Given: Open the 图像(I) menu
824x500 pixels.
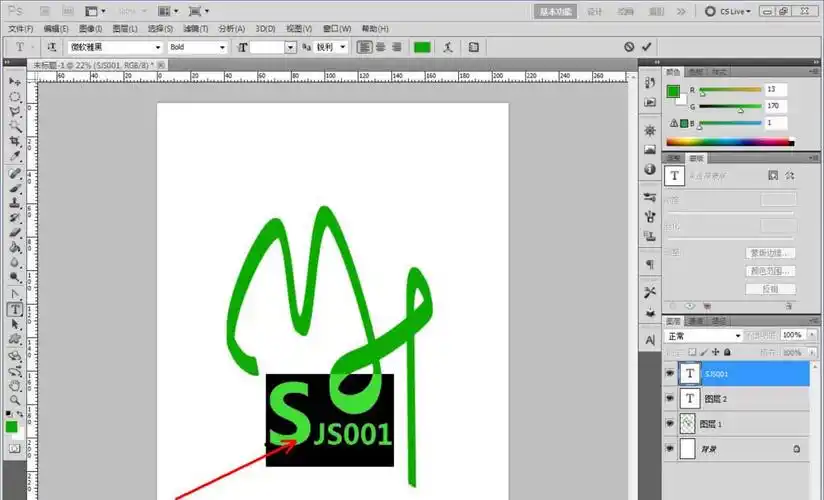Looking at the screenshot, I should (x=90, y=28).
